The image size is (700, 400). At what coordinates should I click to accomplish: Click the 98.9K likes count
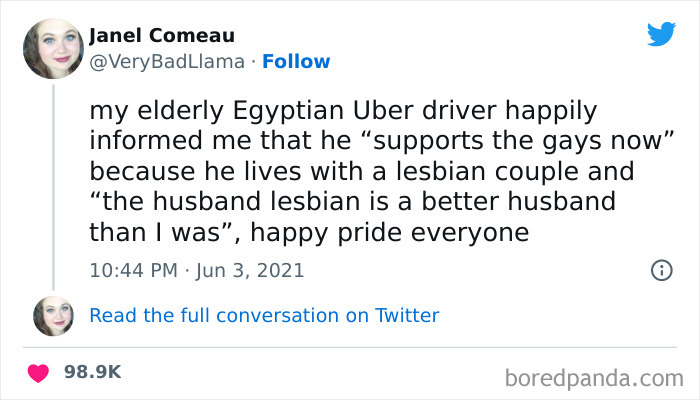tap(93, 372)
